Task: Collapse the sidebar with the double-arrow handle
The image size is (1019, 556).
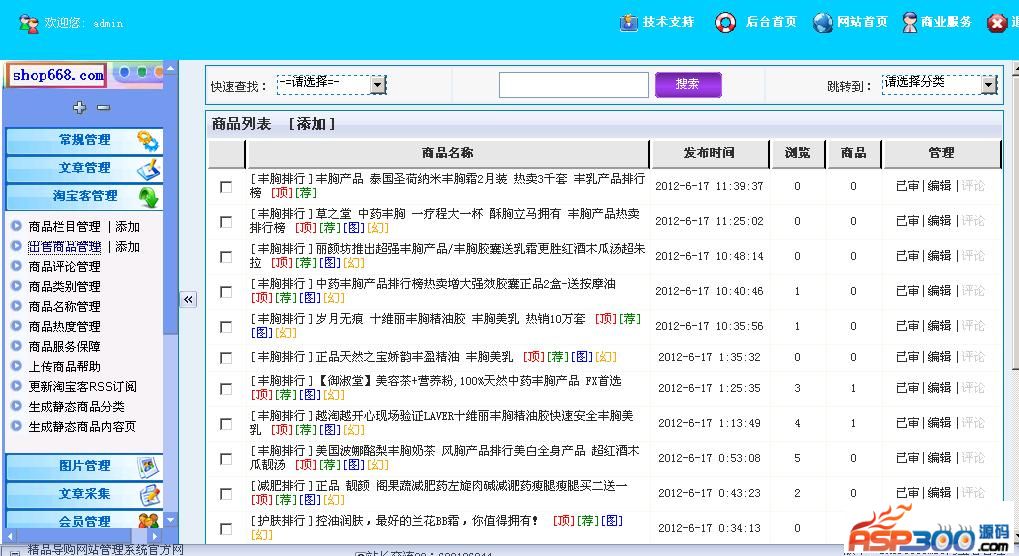Action: pos(188,299)
